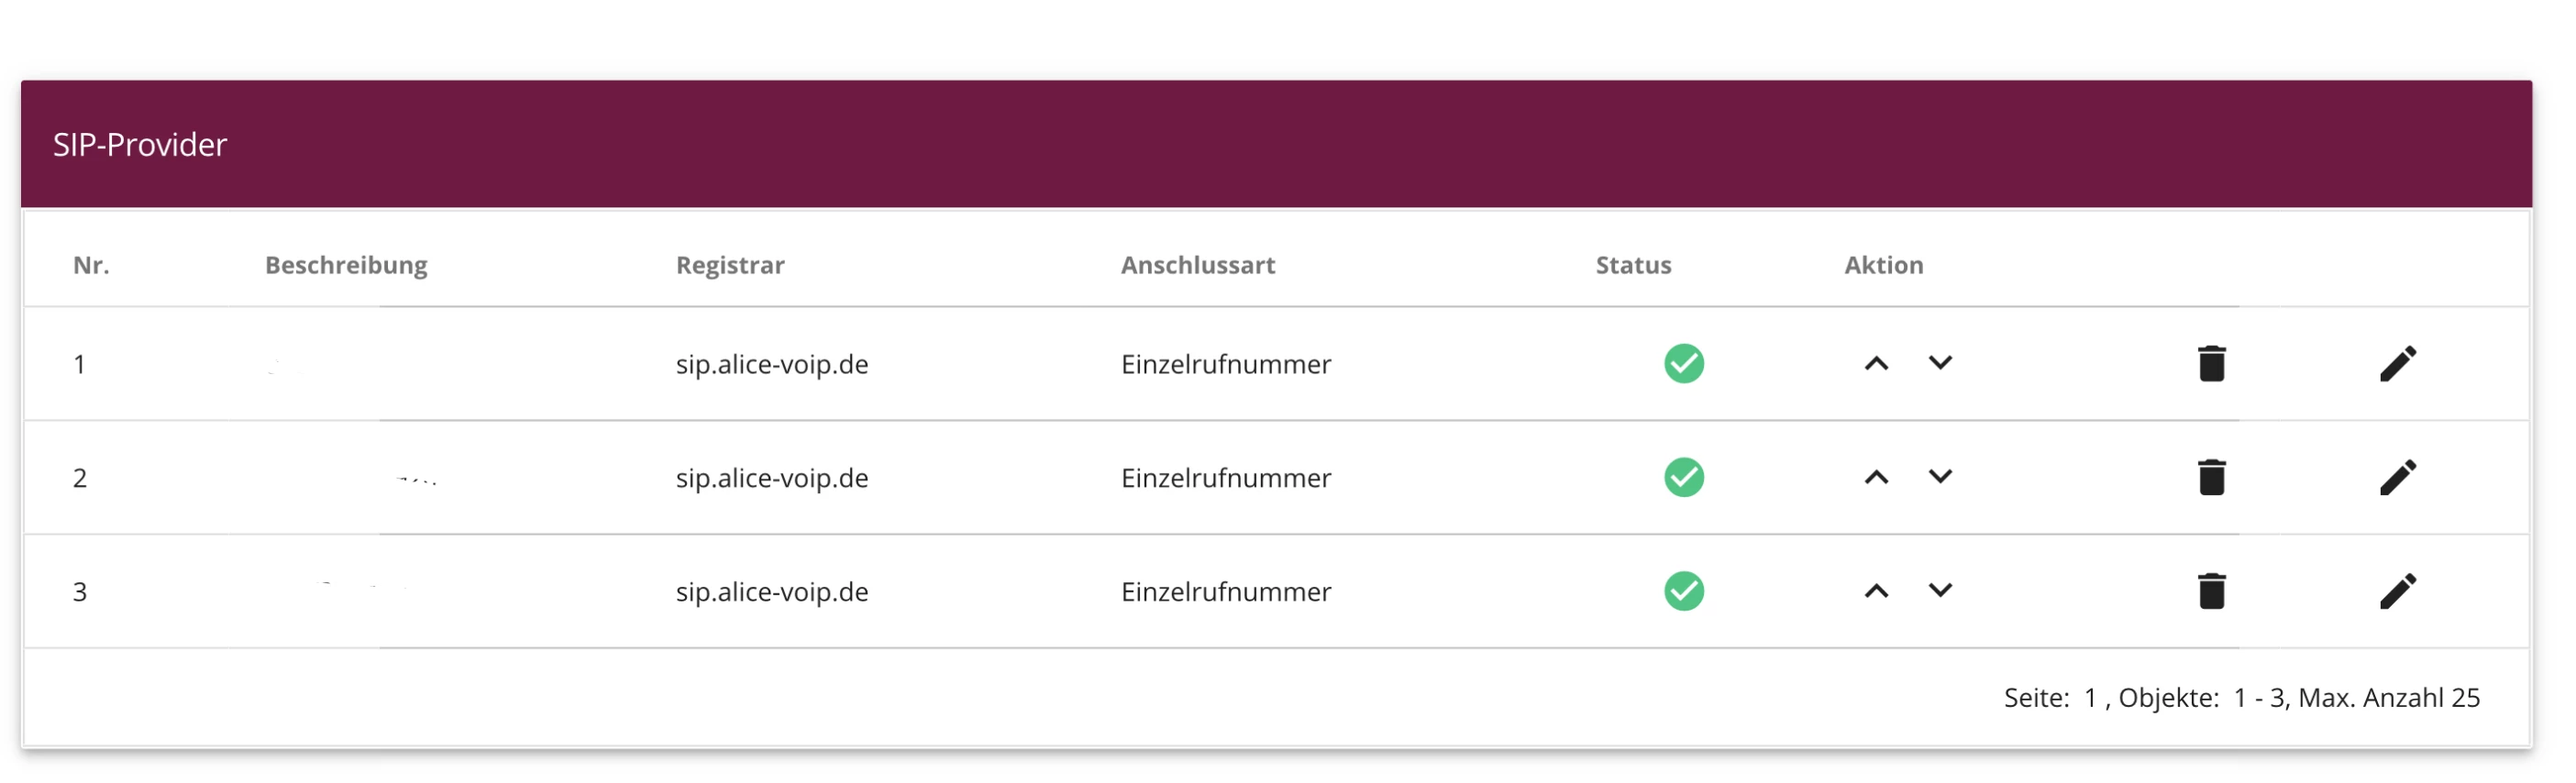Sort table by Registrar column header

tap(730, 265)
